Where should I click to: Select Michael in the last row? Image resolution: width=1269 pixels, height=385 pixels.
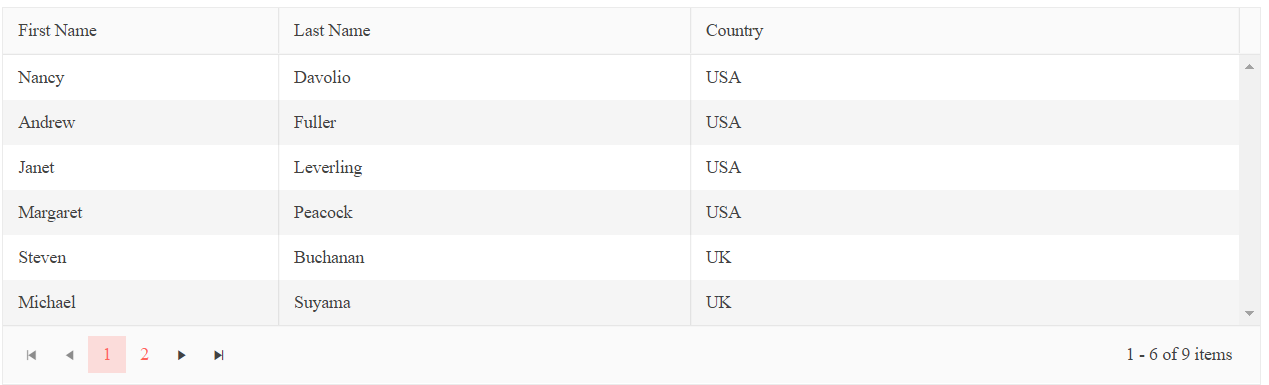[x=140, y=302]
